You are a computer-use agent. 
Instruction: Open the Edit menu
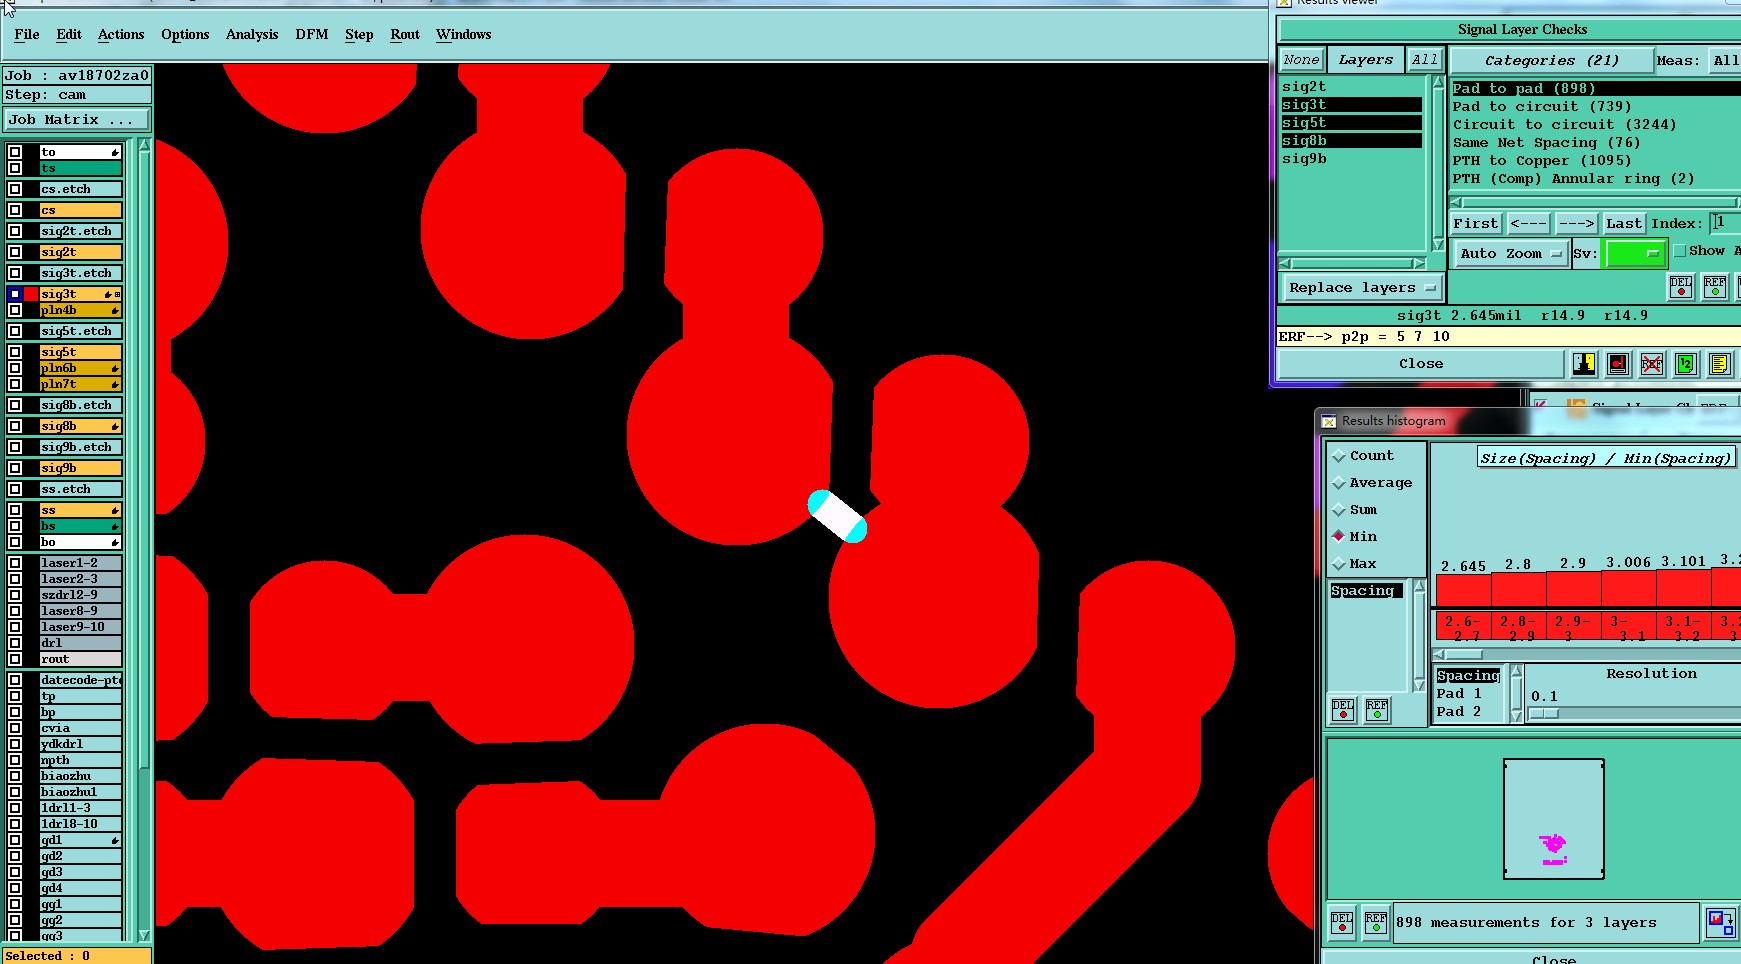[x=69, y=34]
